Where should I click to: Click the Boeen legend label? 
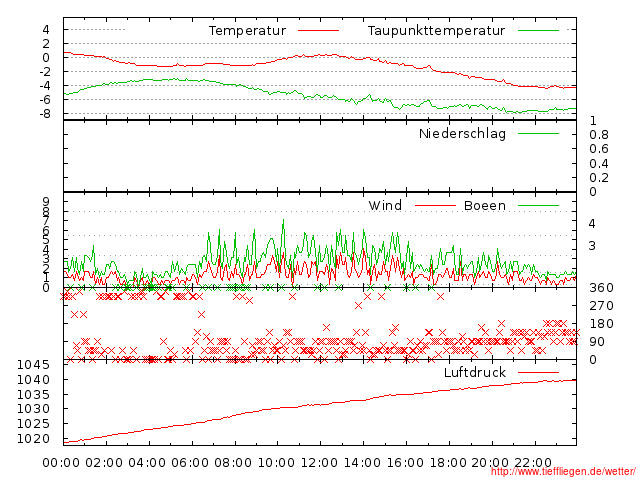click(485, 205)
